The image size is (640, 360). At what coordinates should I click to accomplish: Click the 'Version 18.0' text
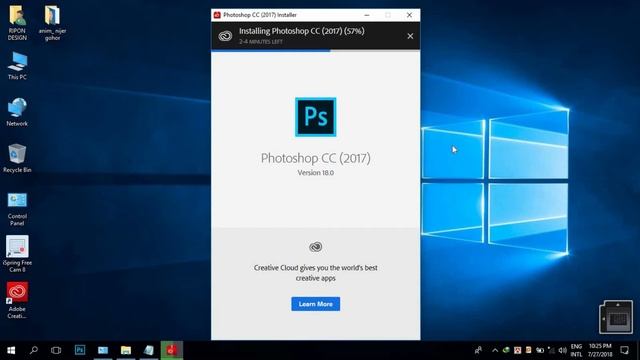pos(316,173)
